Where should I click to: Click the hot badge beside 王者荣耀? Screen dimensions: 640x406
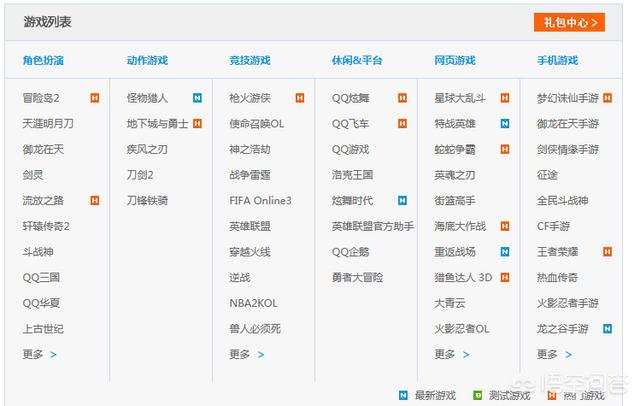(607, 252)
